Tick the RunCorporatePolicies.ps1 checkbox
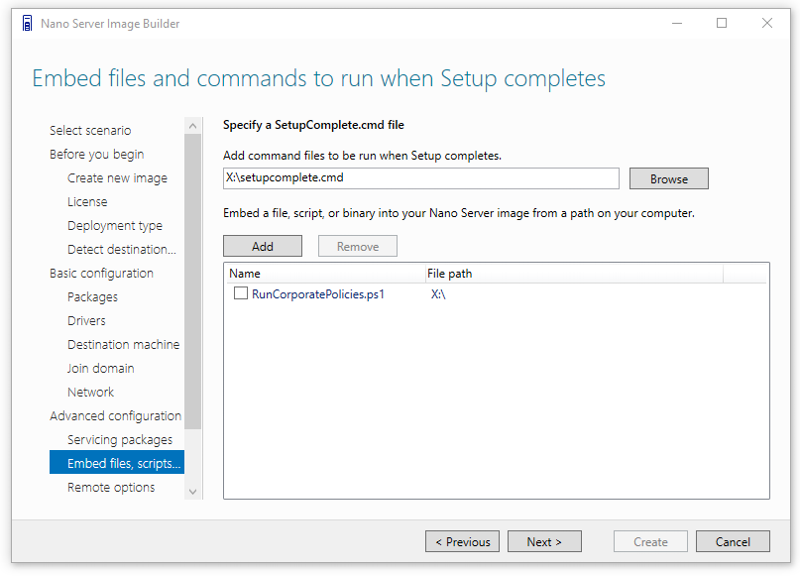The image size is (800, 579). pos(240,293)
